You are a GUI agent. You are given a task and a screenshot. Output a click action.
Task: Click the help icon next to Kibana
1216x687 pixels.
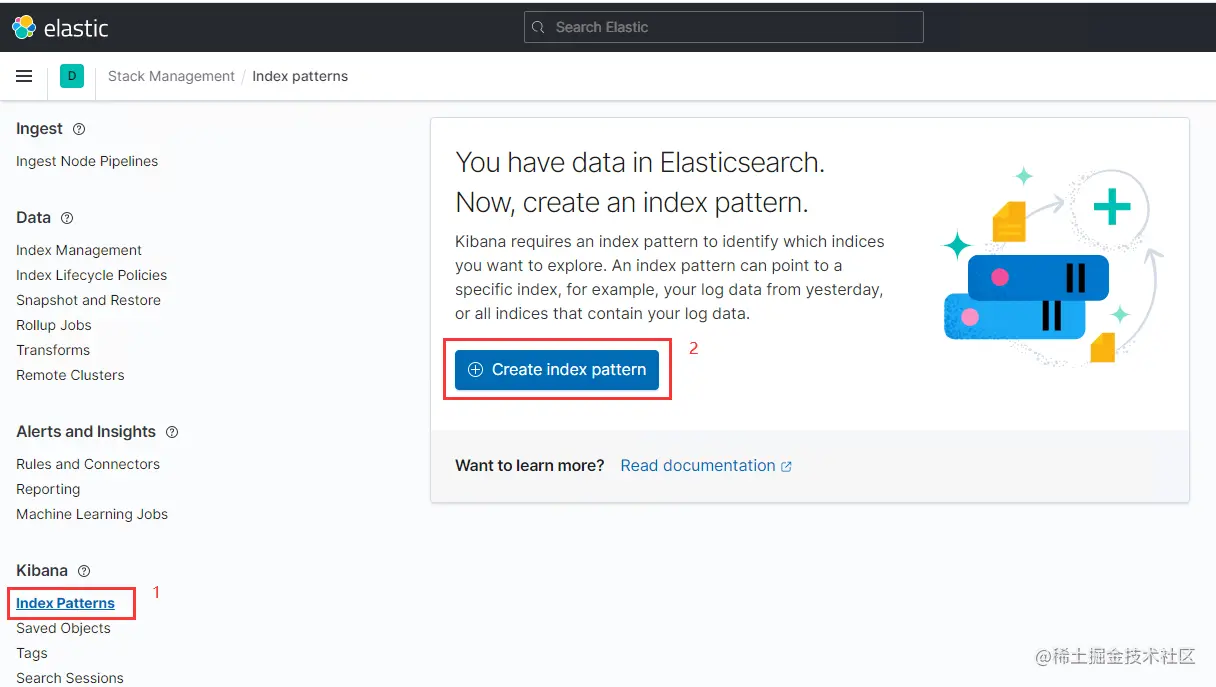[x=84, y=571]
